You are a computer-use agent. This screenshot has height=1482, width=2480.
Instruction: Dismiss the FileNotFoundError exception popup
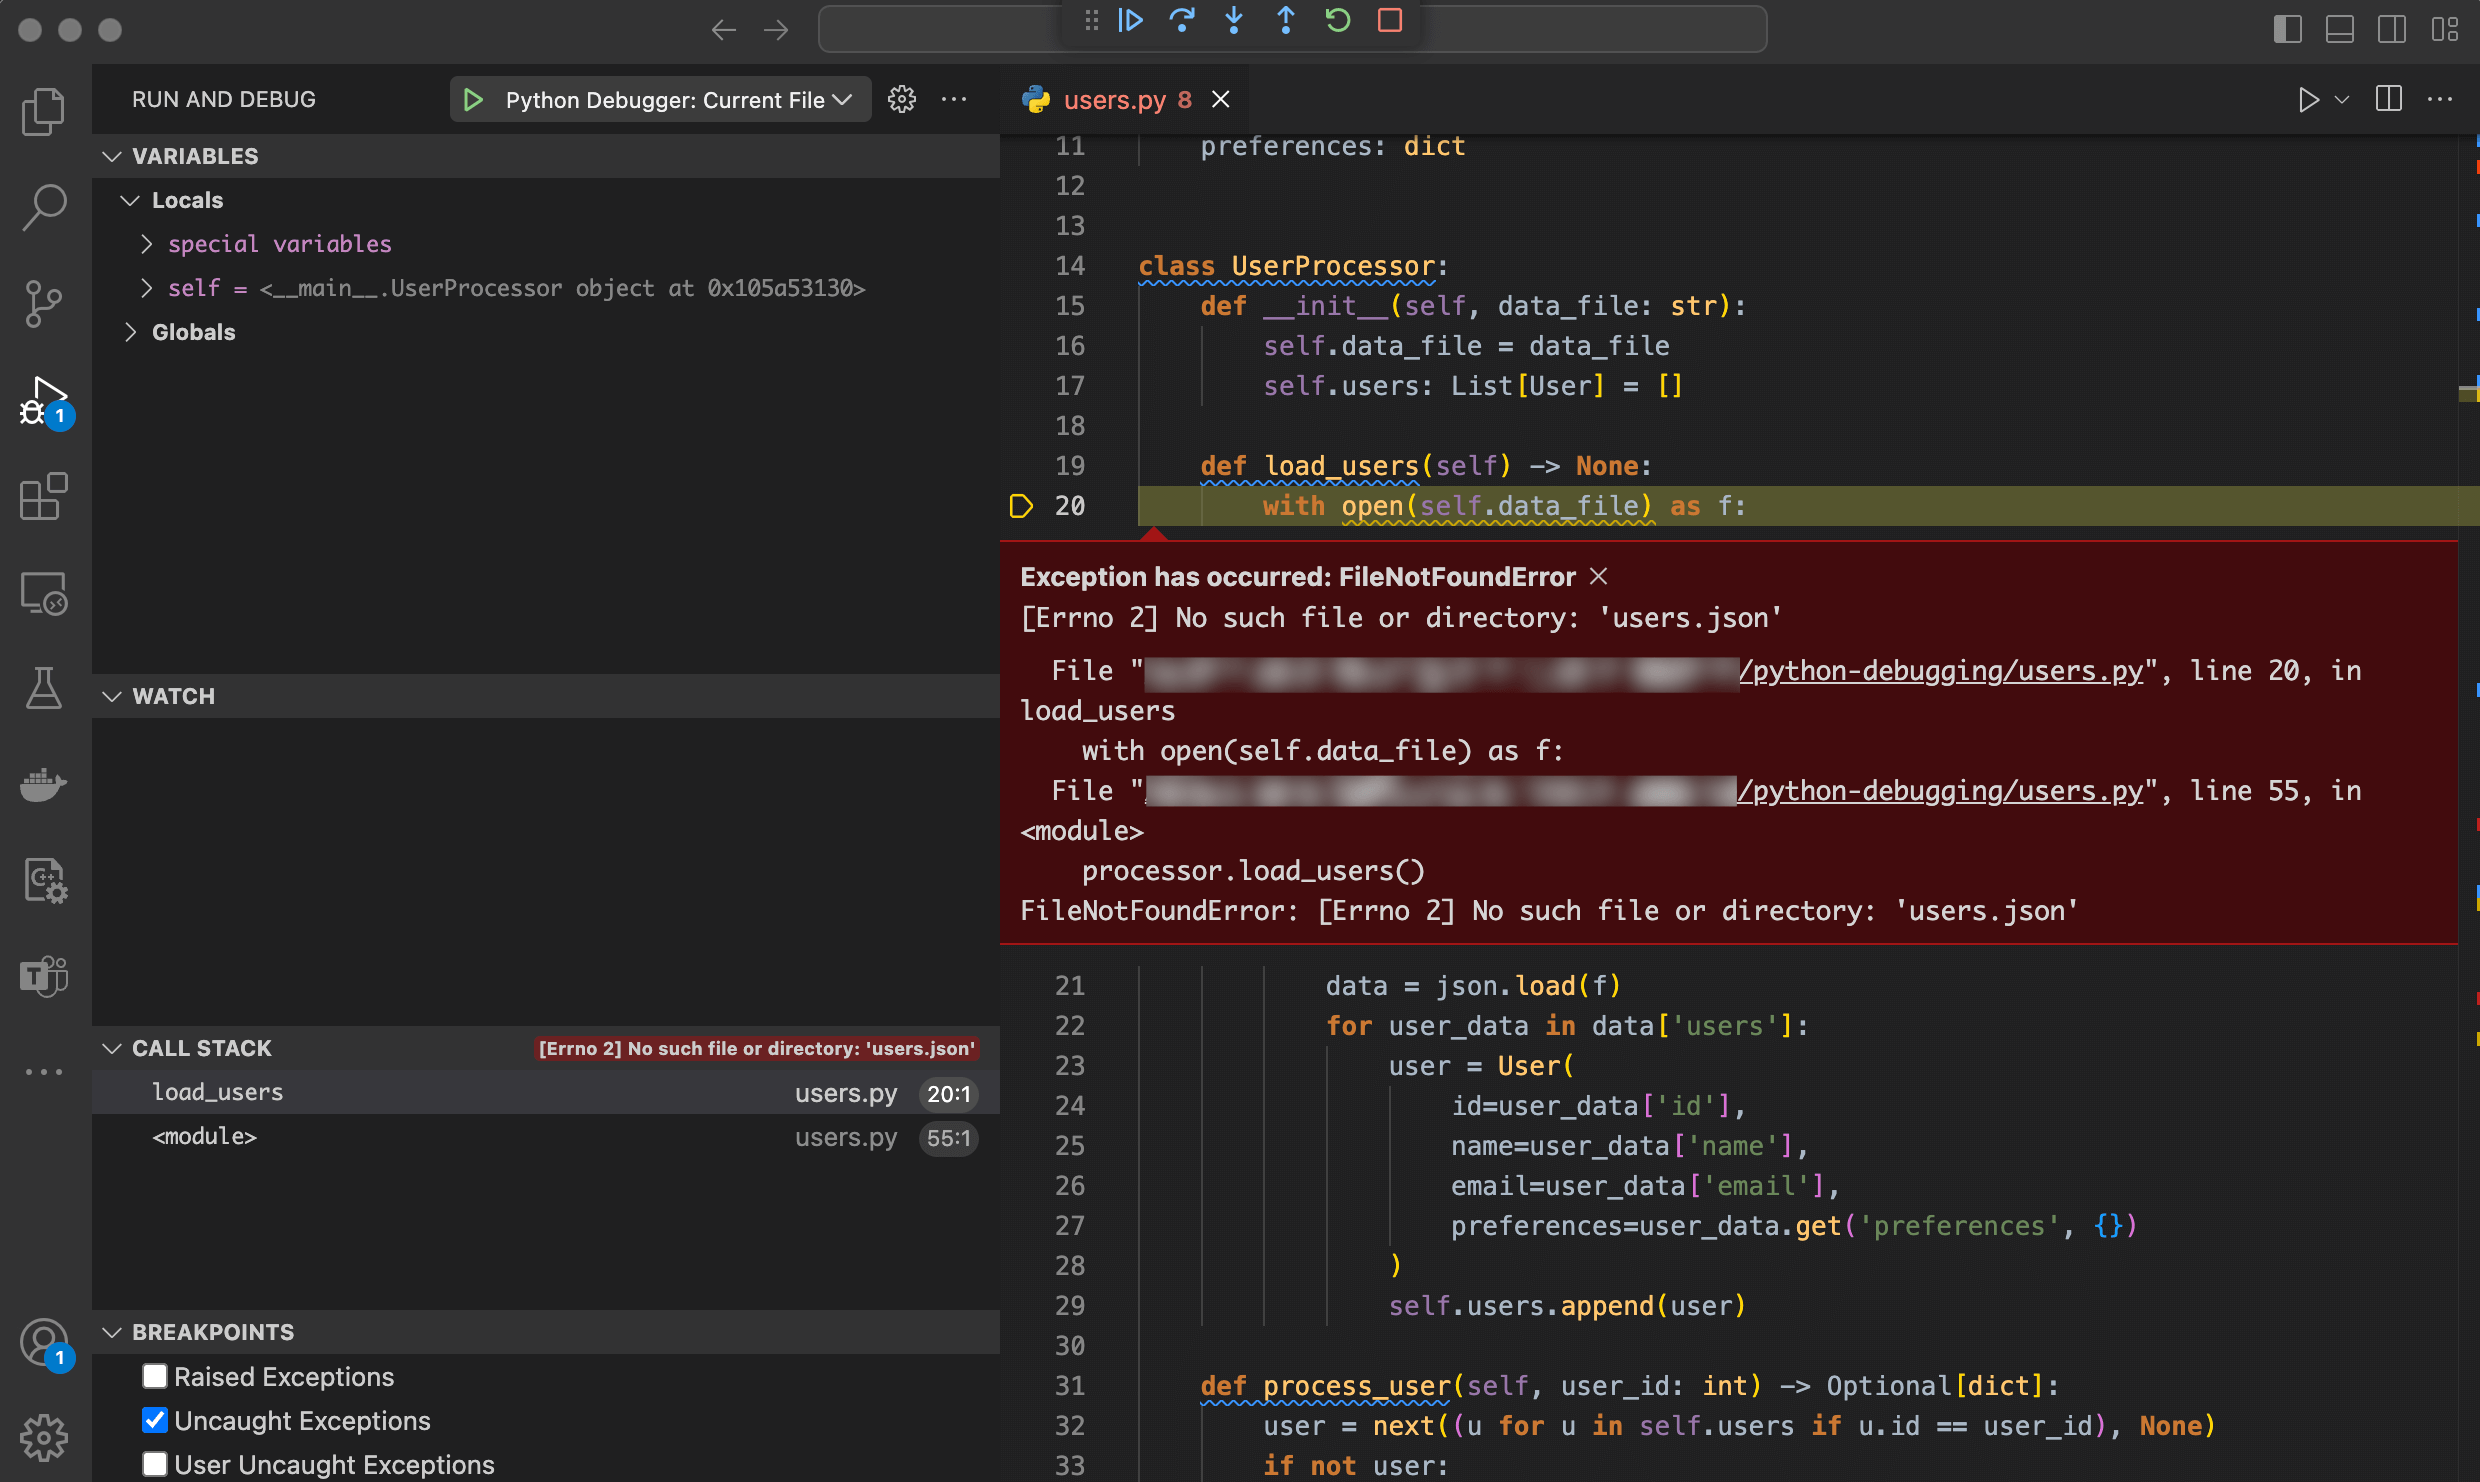click(x=1597, y=575)
